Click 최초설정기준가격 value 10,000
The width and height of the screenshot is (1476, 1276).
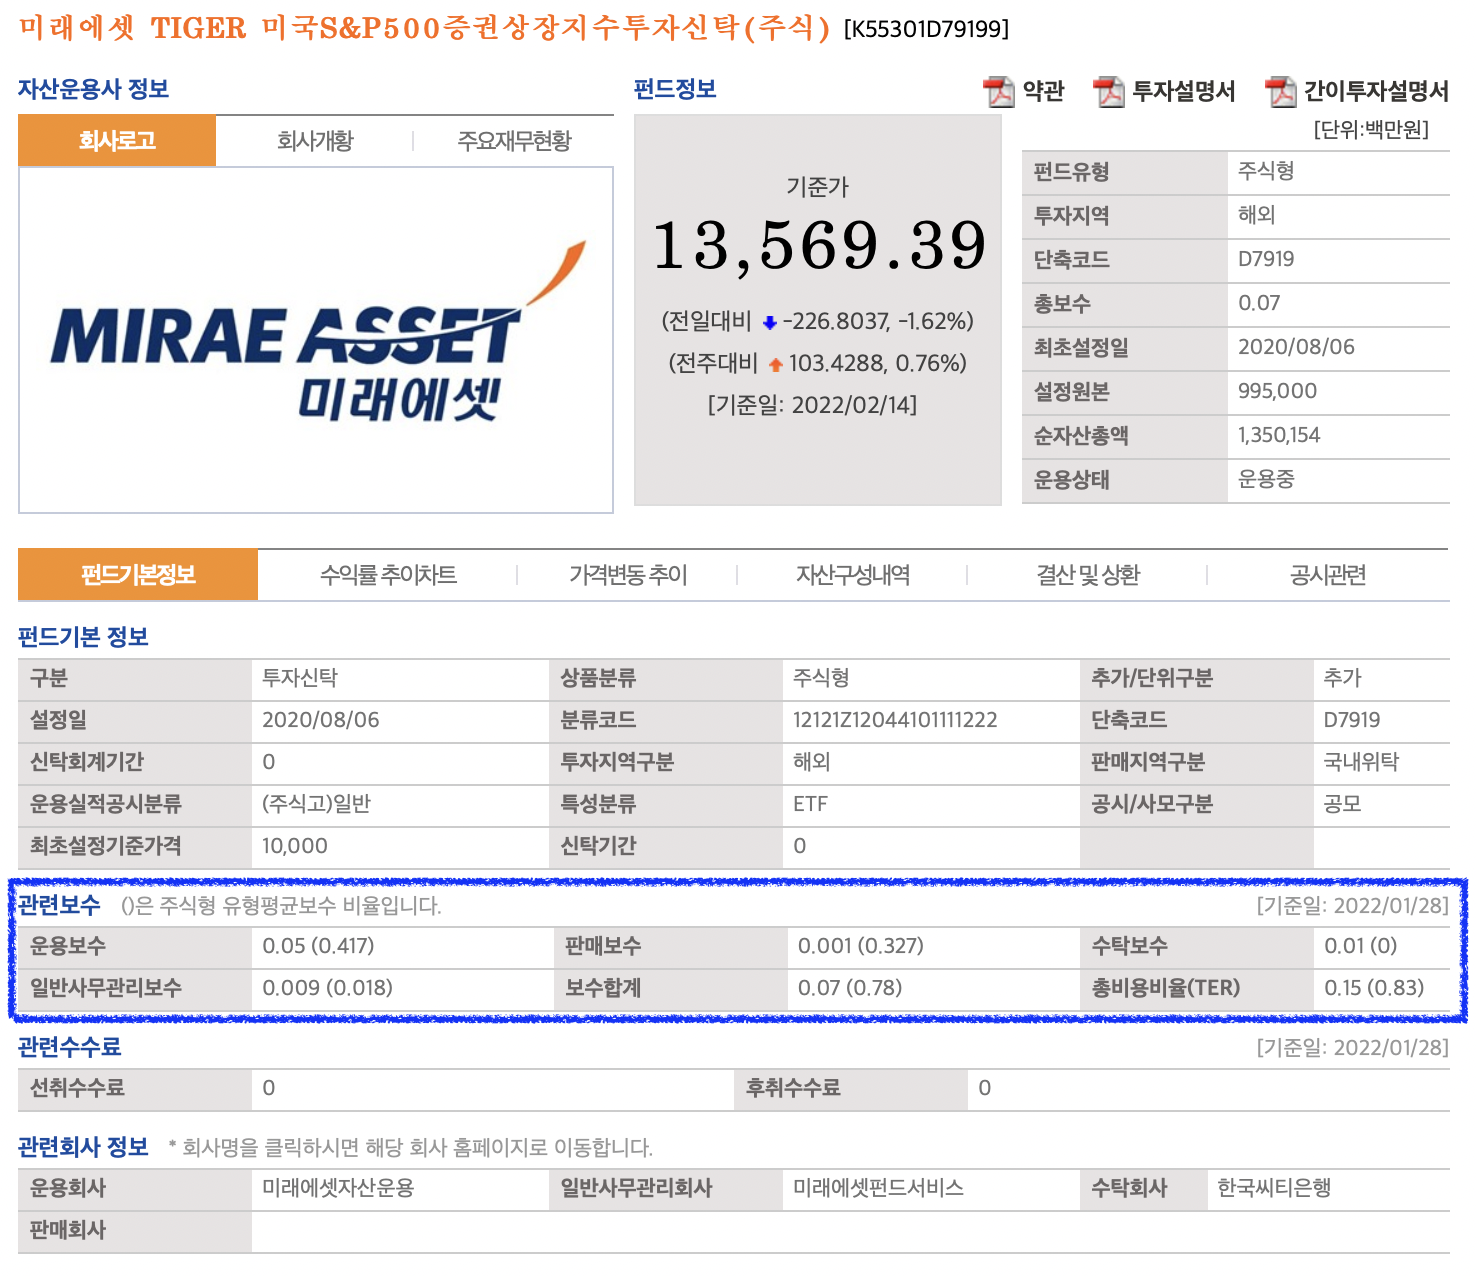point(295,846)
